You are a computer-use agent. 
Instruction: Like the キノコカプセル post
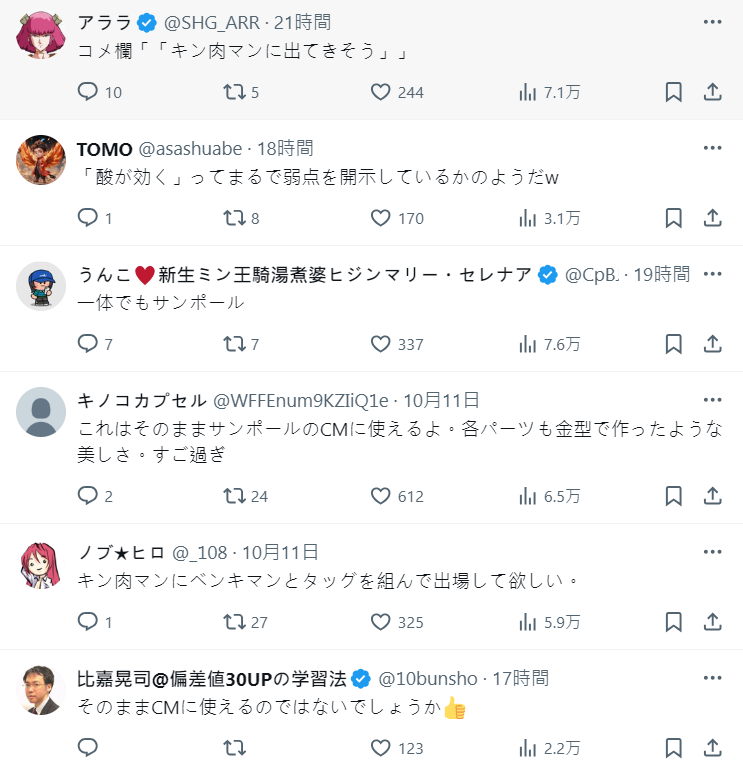380,496
